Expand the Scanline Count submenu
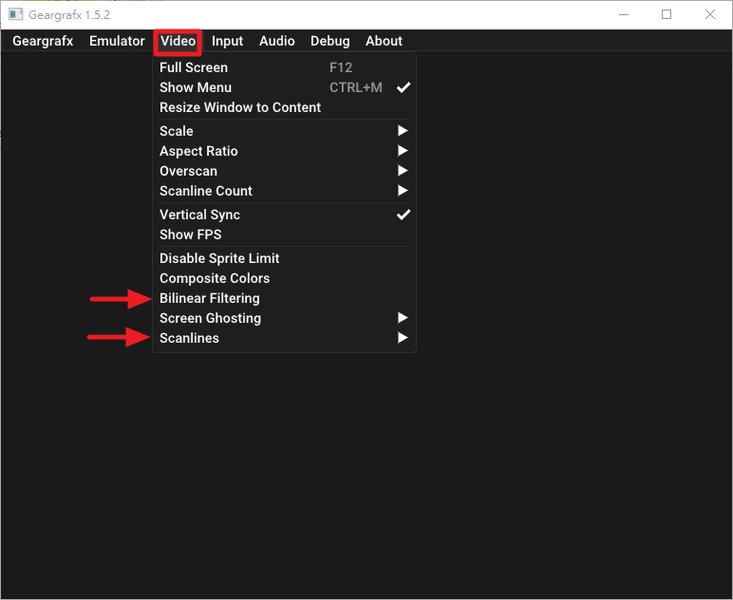The width and height of the screenshot is (733, 600). (284, 191)
